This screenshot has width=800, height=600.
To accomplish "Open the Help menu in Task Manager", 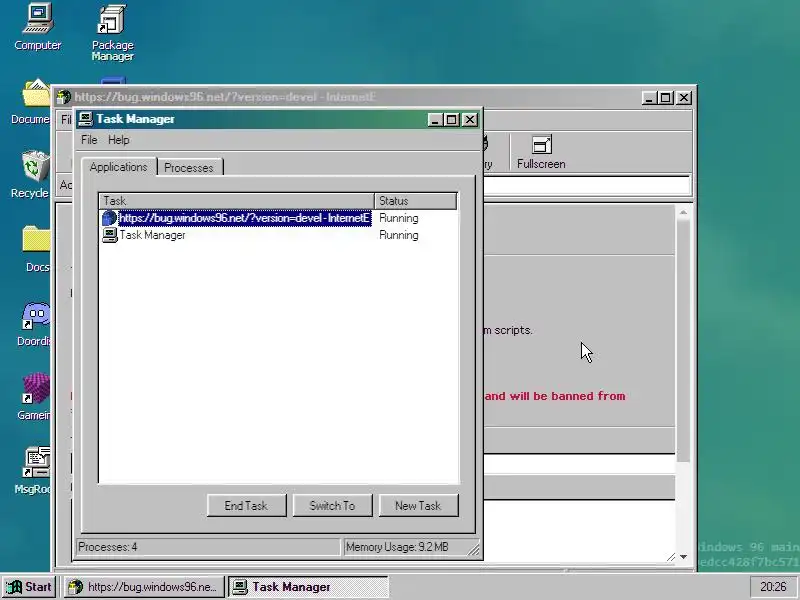I will [118, 140].
